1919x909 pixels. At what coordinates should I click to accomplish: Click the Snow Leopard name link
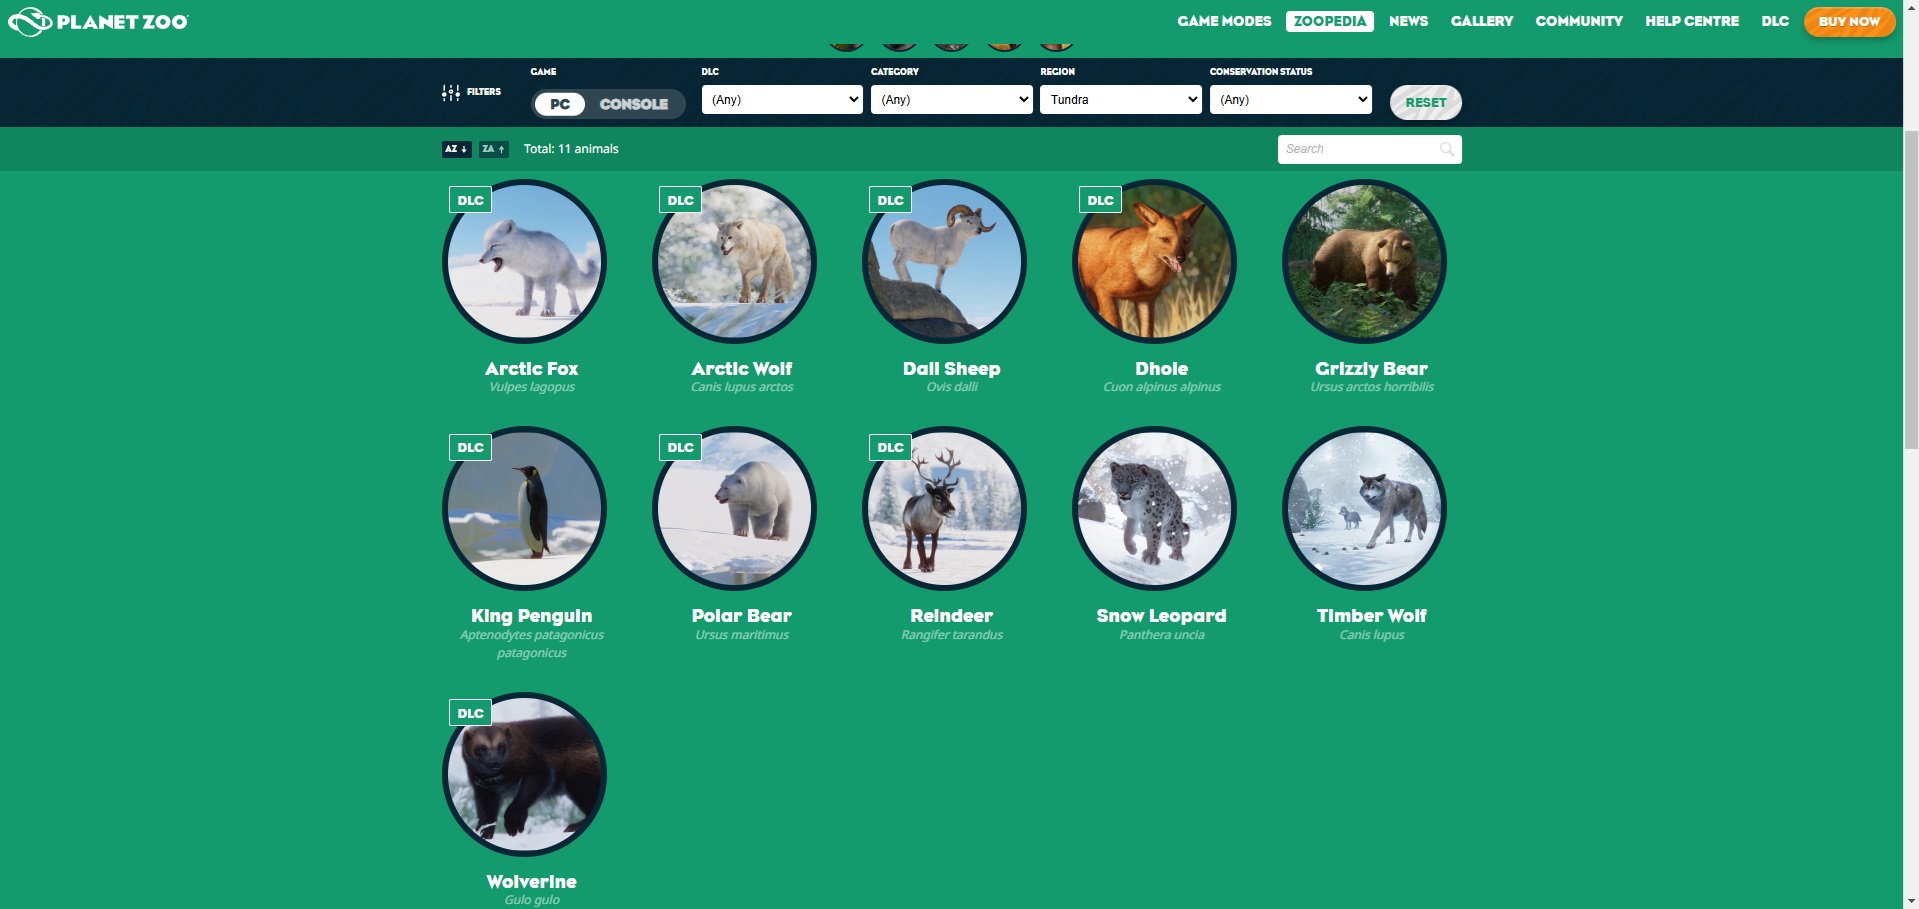coord(1162,616)
